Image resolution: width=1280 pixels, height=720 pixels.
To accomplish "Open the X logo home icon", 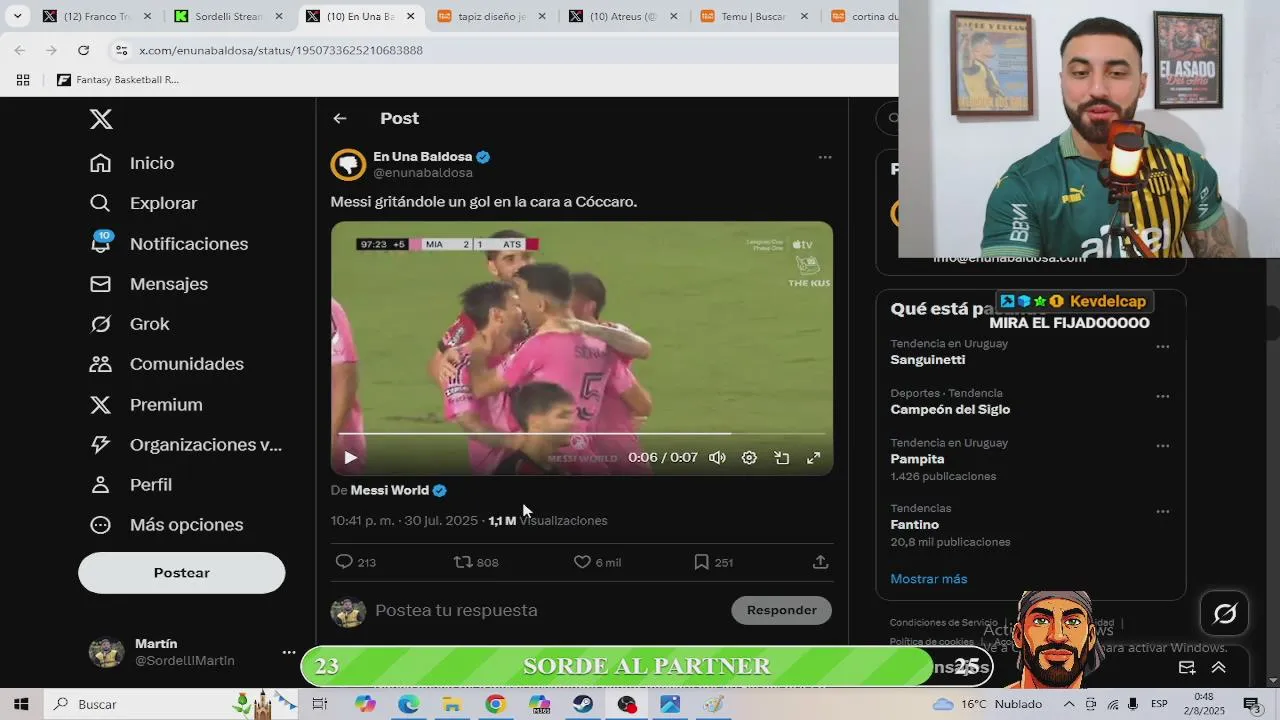I will (x=101, y=119).
